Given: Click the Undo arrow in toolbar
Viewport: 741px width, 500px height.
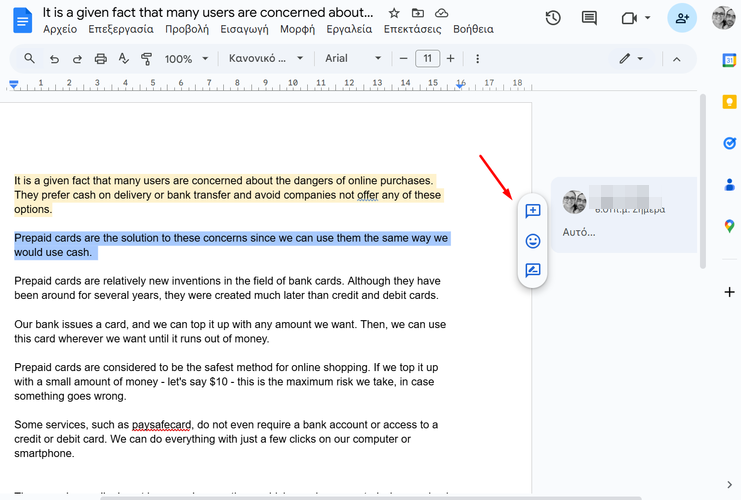Looking at the screenshot, I should point(54,59).
